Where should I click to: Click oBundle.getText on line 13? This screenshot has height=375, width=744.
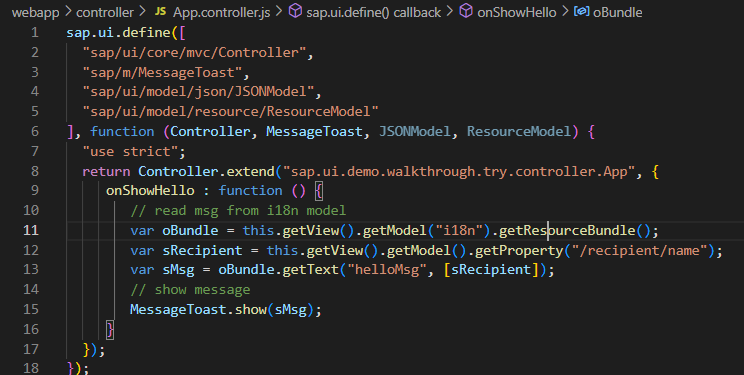278,270
